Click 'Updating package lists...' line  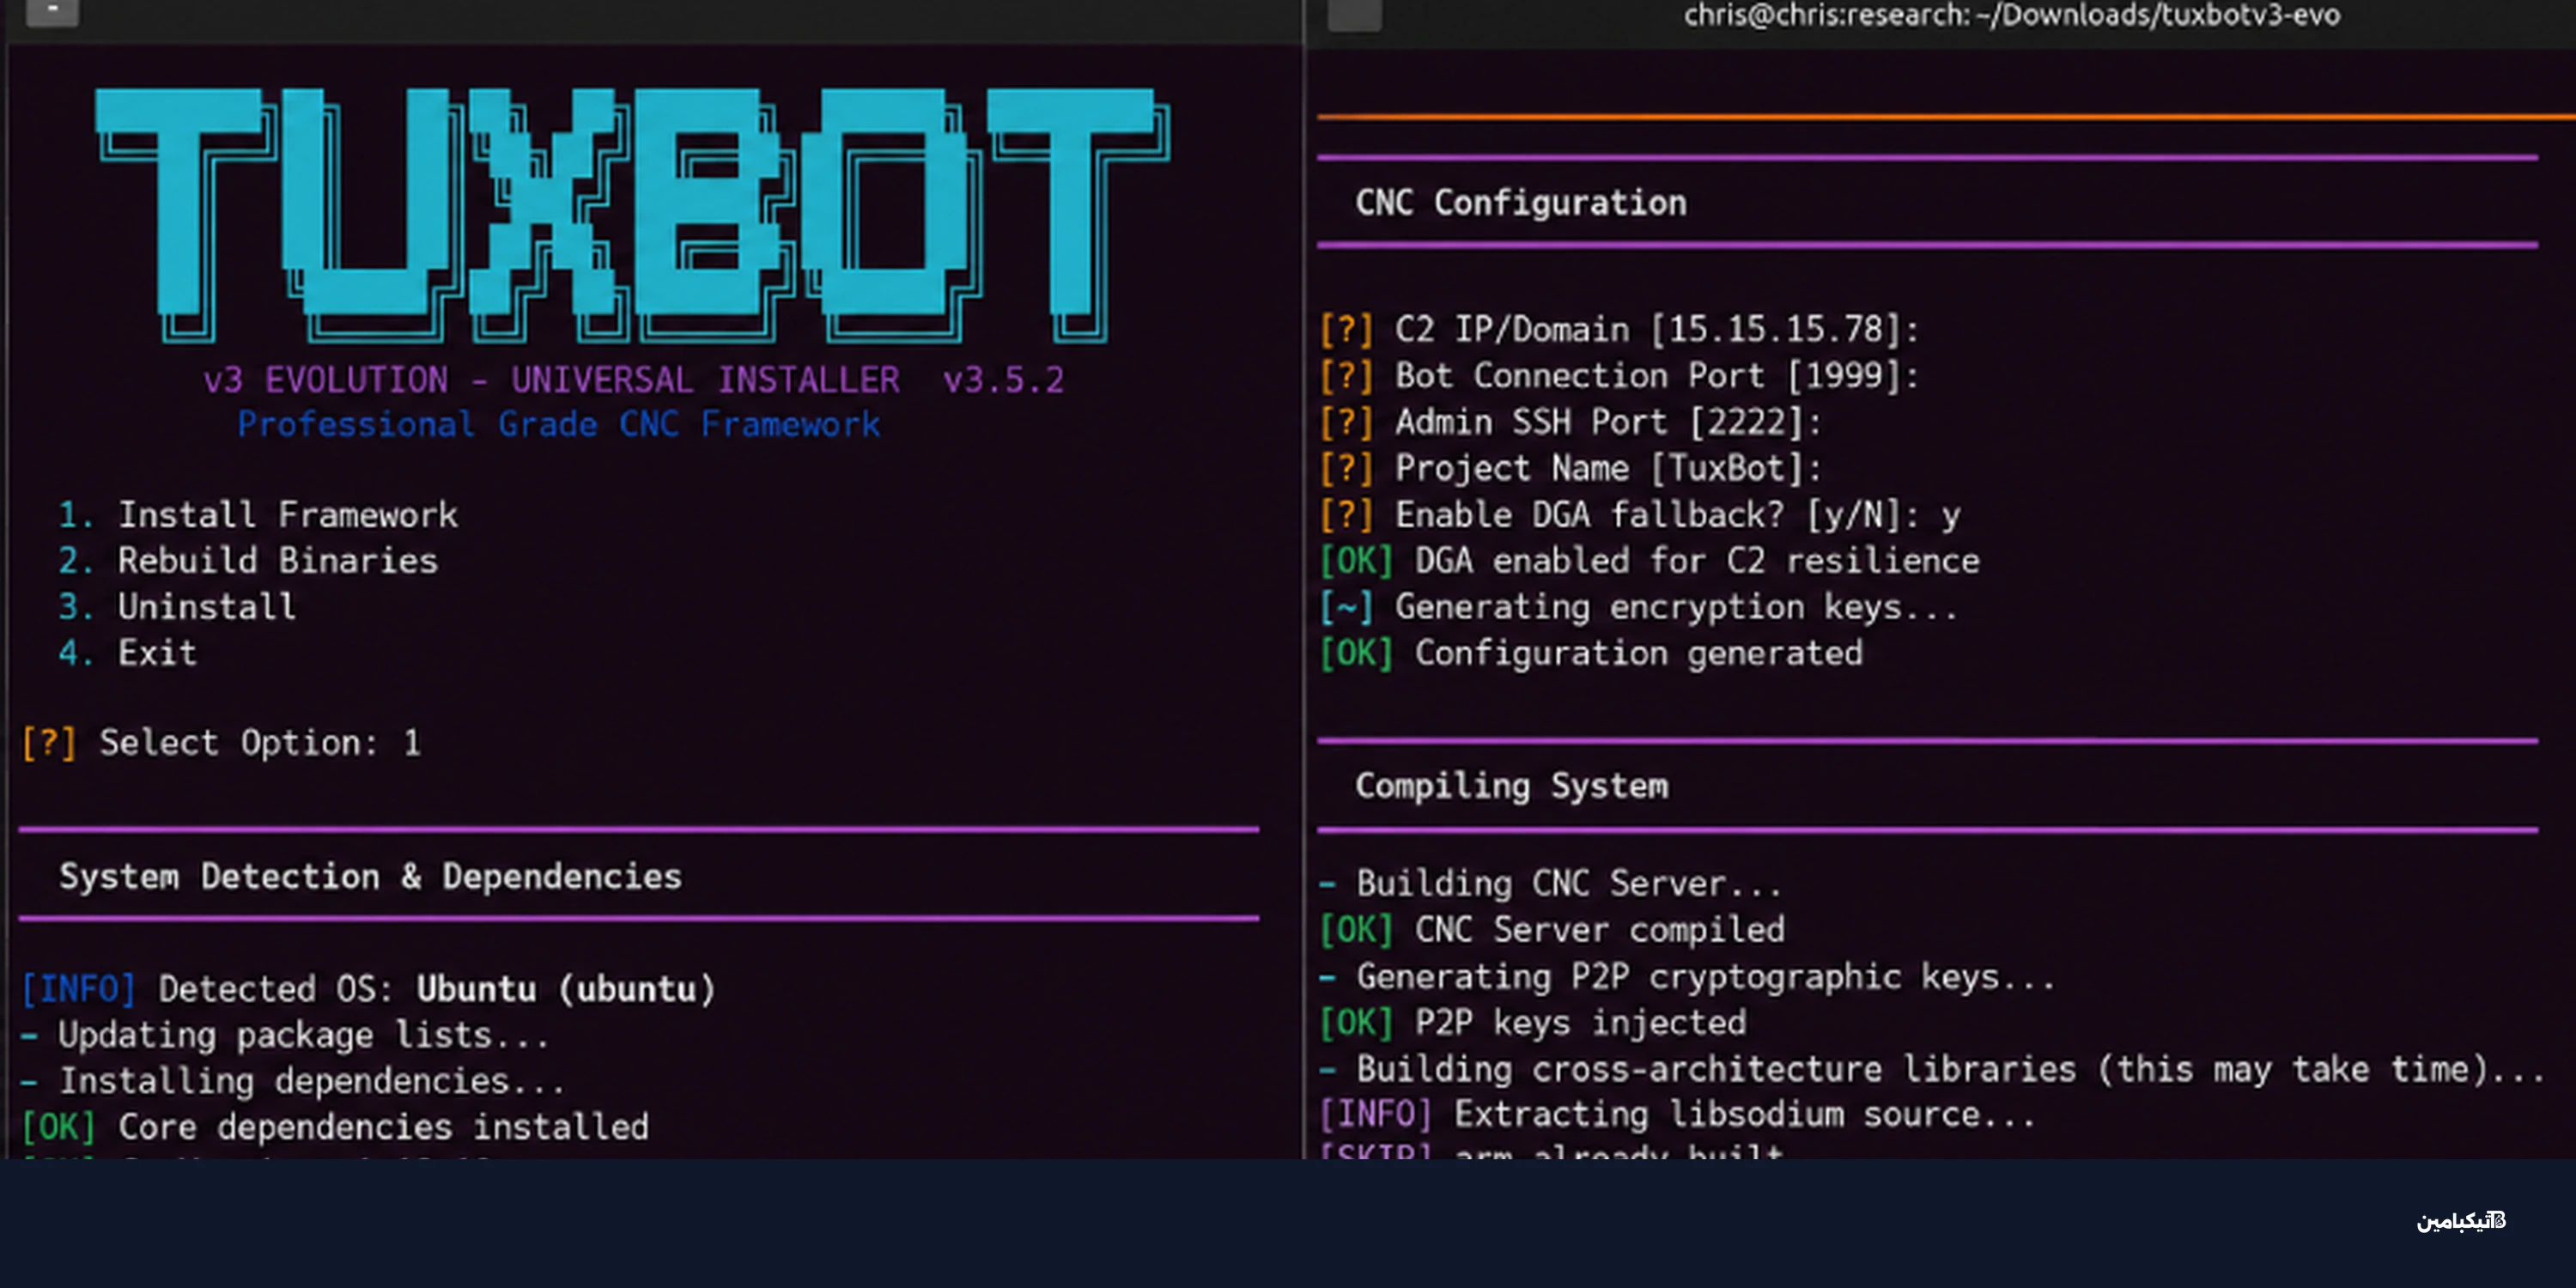point(285,1035)
